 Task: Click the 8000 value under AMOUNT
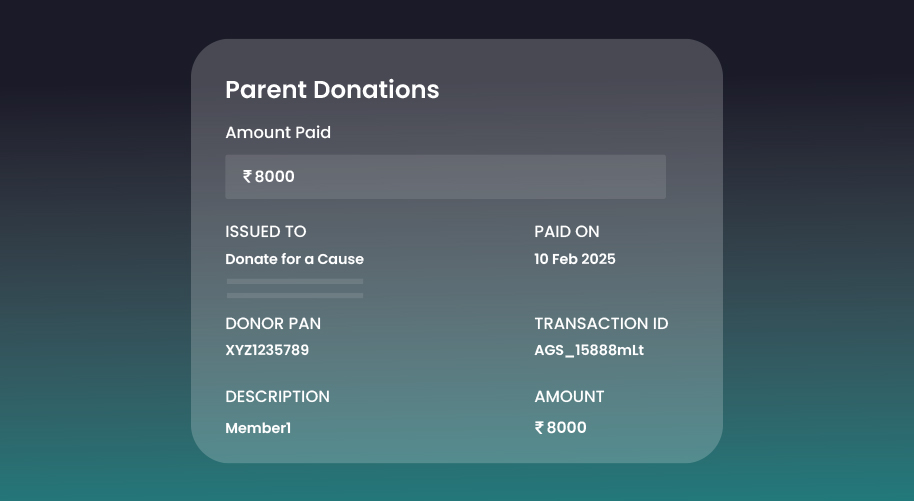567,428
